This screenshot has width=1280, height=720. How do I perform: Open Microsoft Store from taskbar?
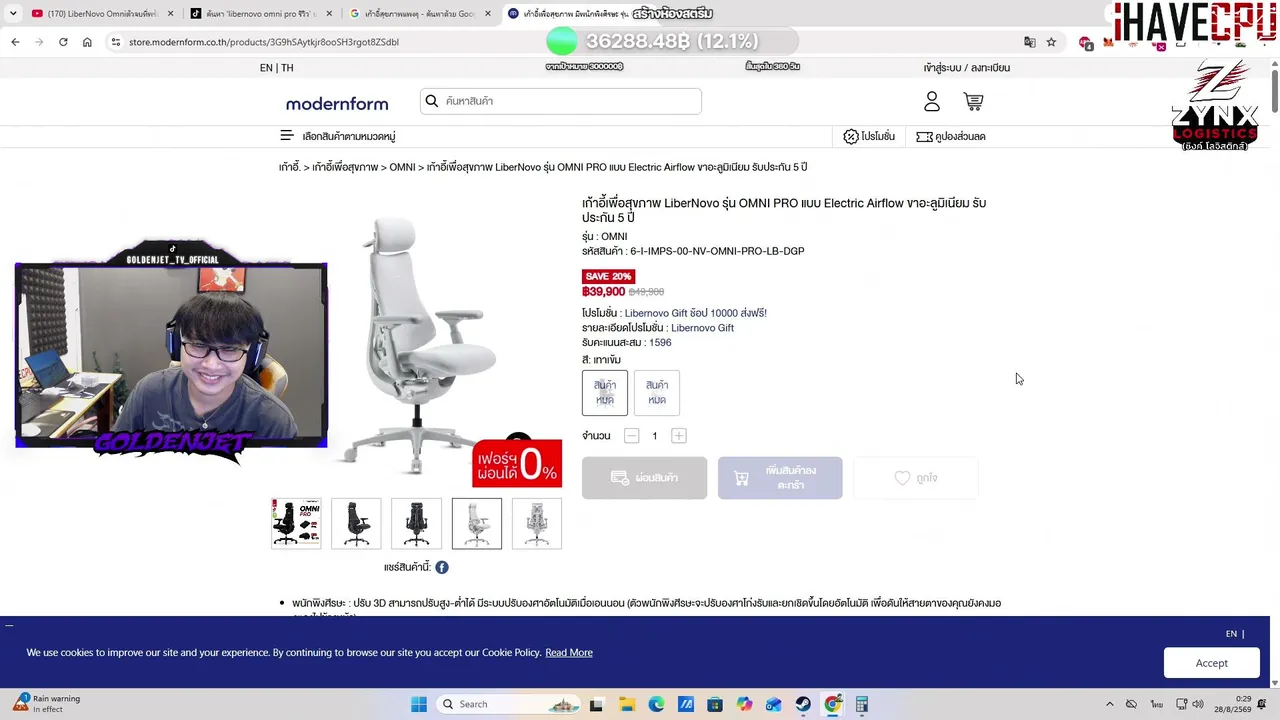click(x=715, y=704)
